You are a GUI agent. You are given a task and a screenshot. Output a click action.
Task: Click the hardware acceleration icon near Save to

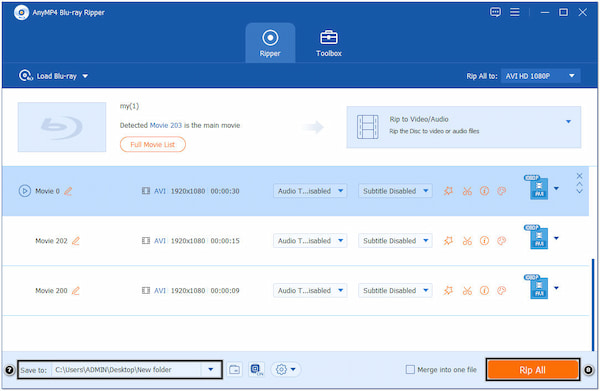256,370
